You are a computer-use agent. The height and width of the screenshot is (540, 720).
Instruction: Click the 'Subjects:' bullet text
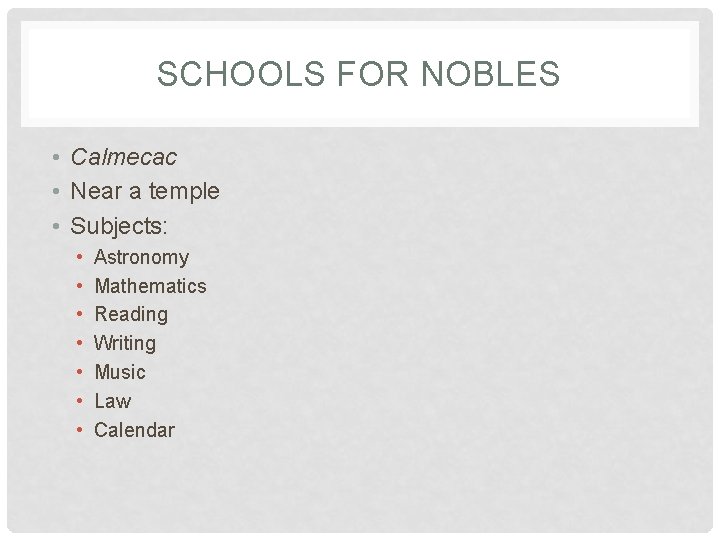click(x=118, y=223)
